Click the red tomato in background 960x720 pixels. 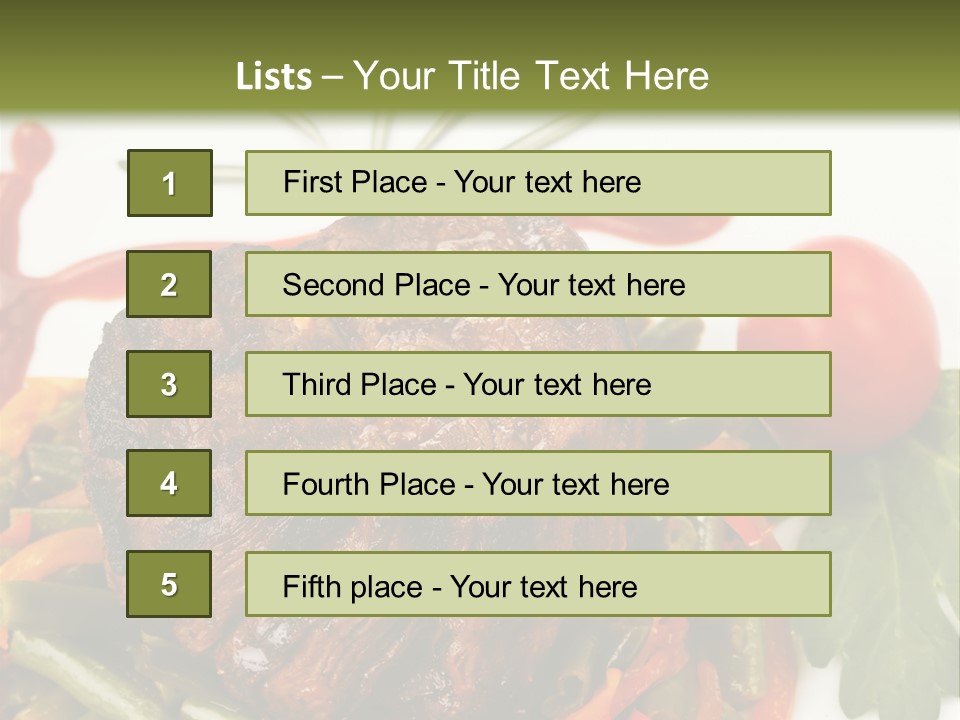880,300
